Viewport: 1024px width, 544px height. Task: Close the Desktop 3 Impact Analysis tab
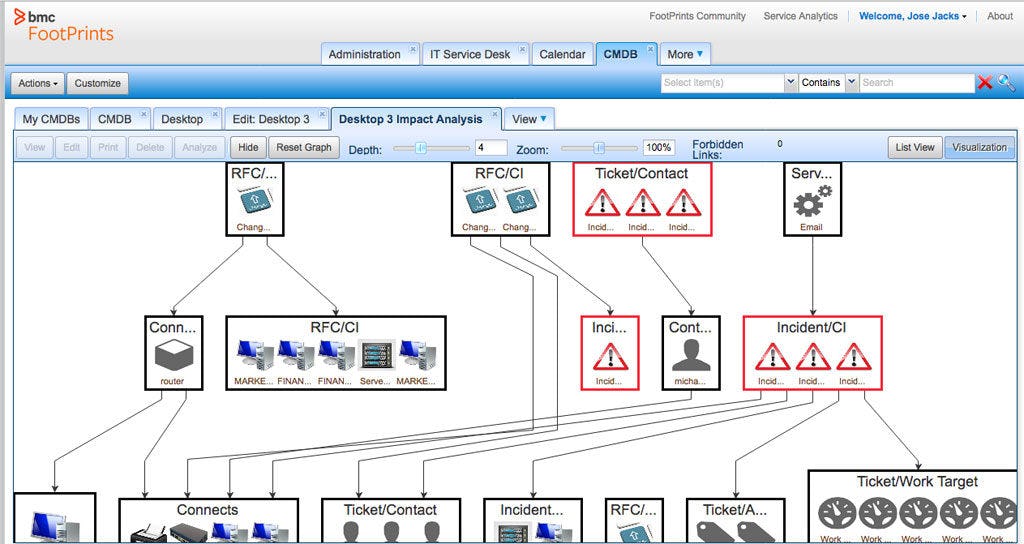(495, 114)
